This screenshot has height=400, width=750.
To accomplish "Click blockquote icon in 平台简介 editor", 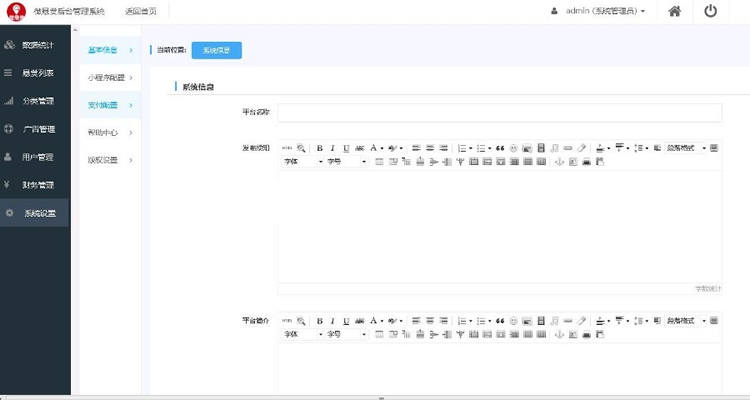I will (500, 320).
